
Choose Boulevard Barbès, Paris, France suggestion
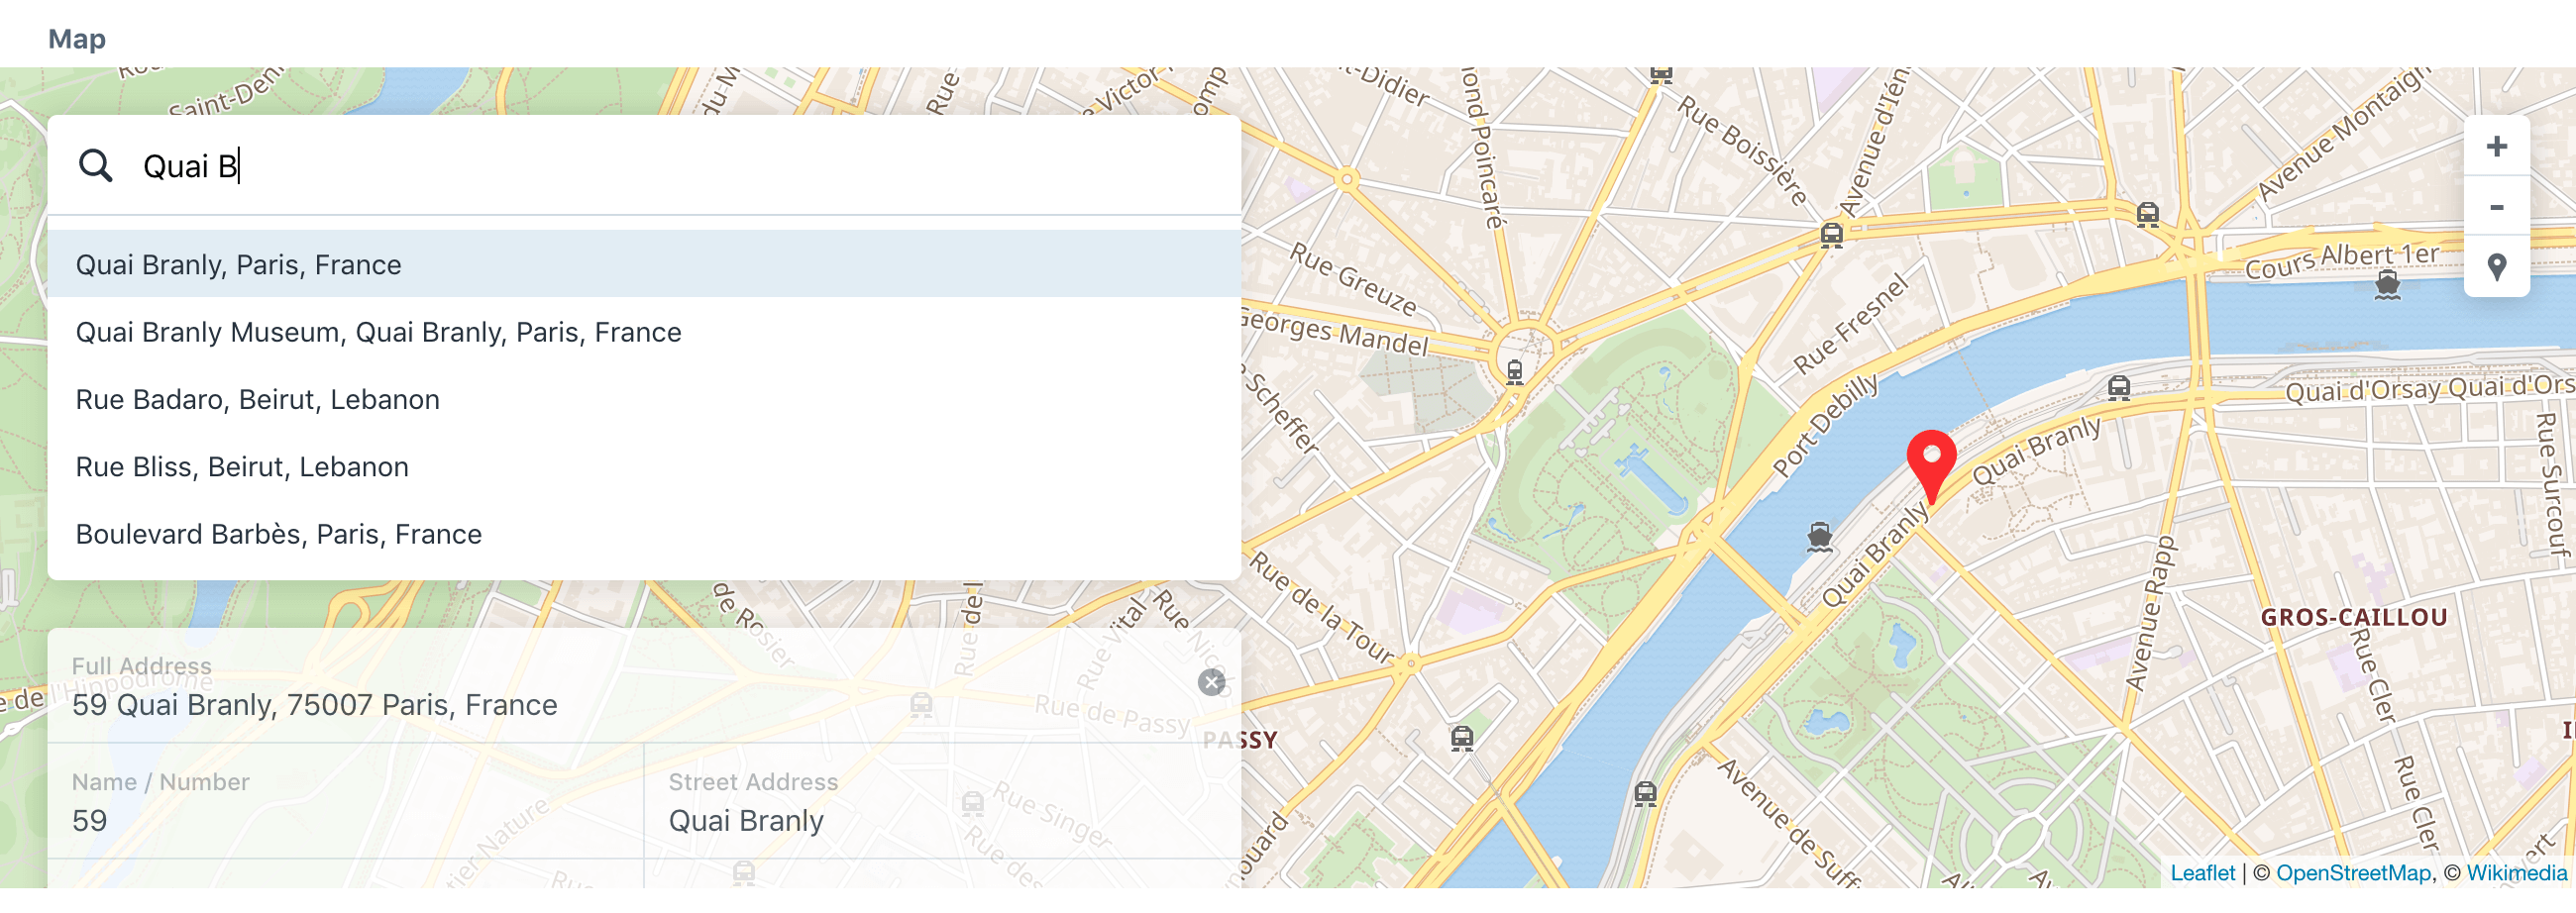click(644, 534)
